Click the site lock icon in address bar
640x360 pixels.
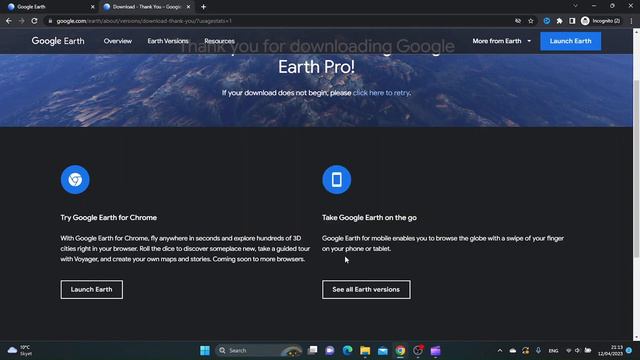50,21
